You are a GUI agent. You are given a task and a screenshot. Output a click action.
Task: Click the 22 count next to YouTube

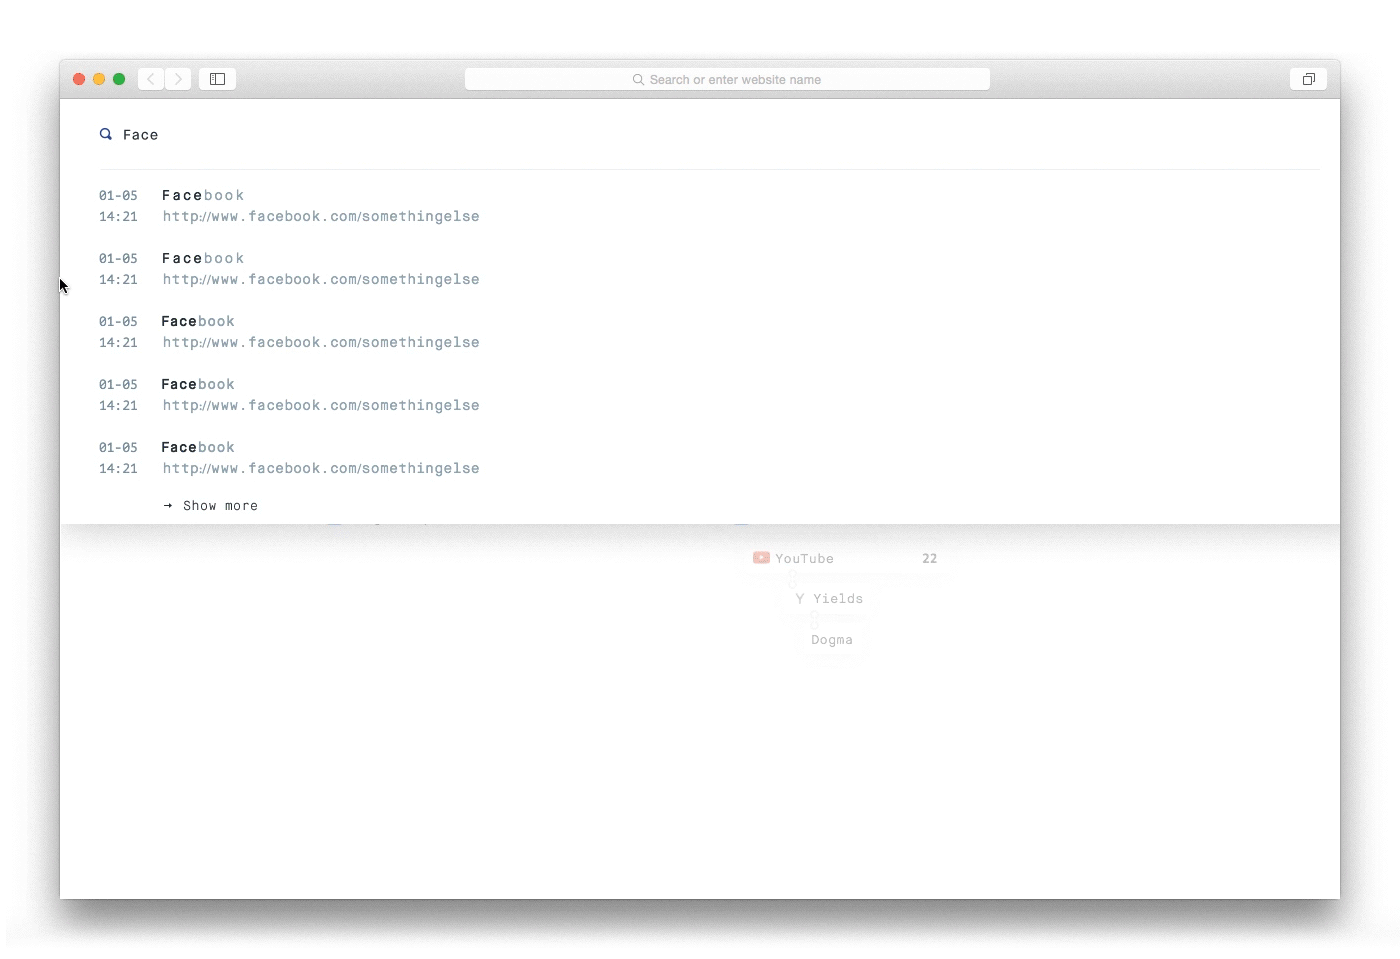(x=929, y=559)
